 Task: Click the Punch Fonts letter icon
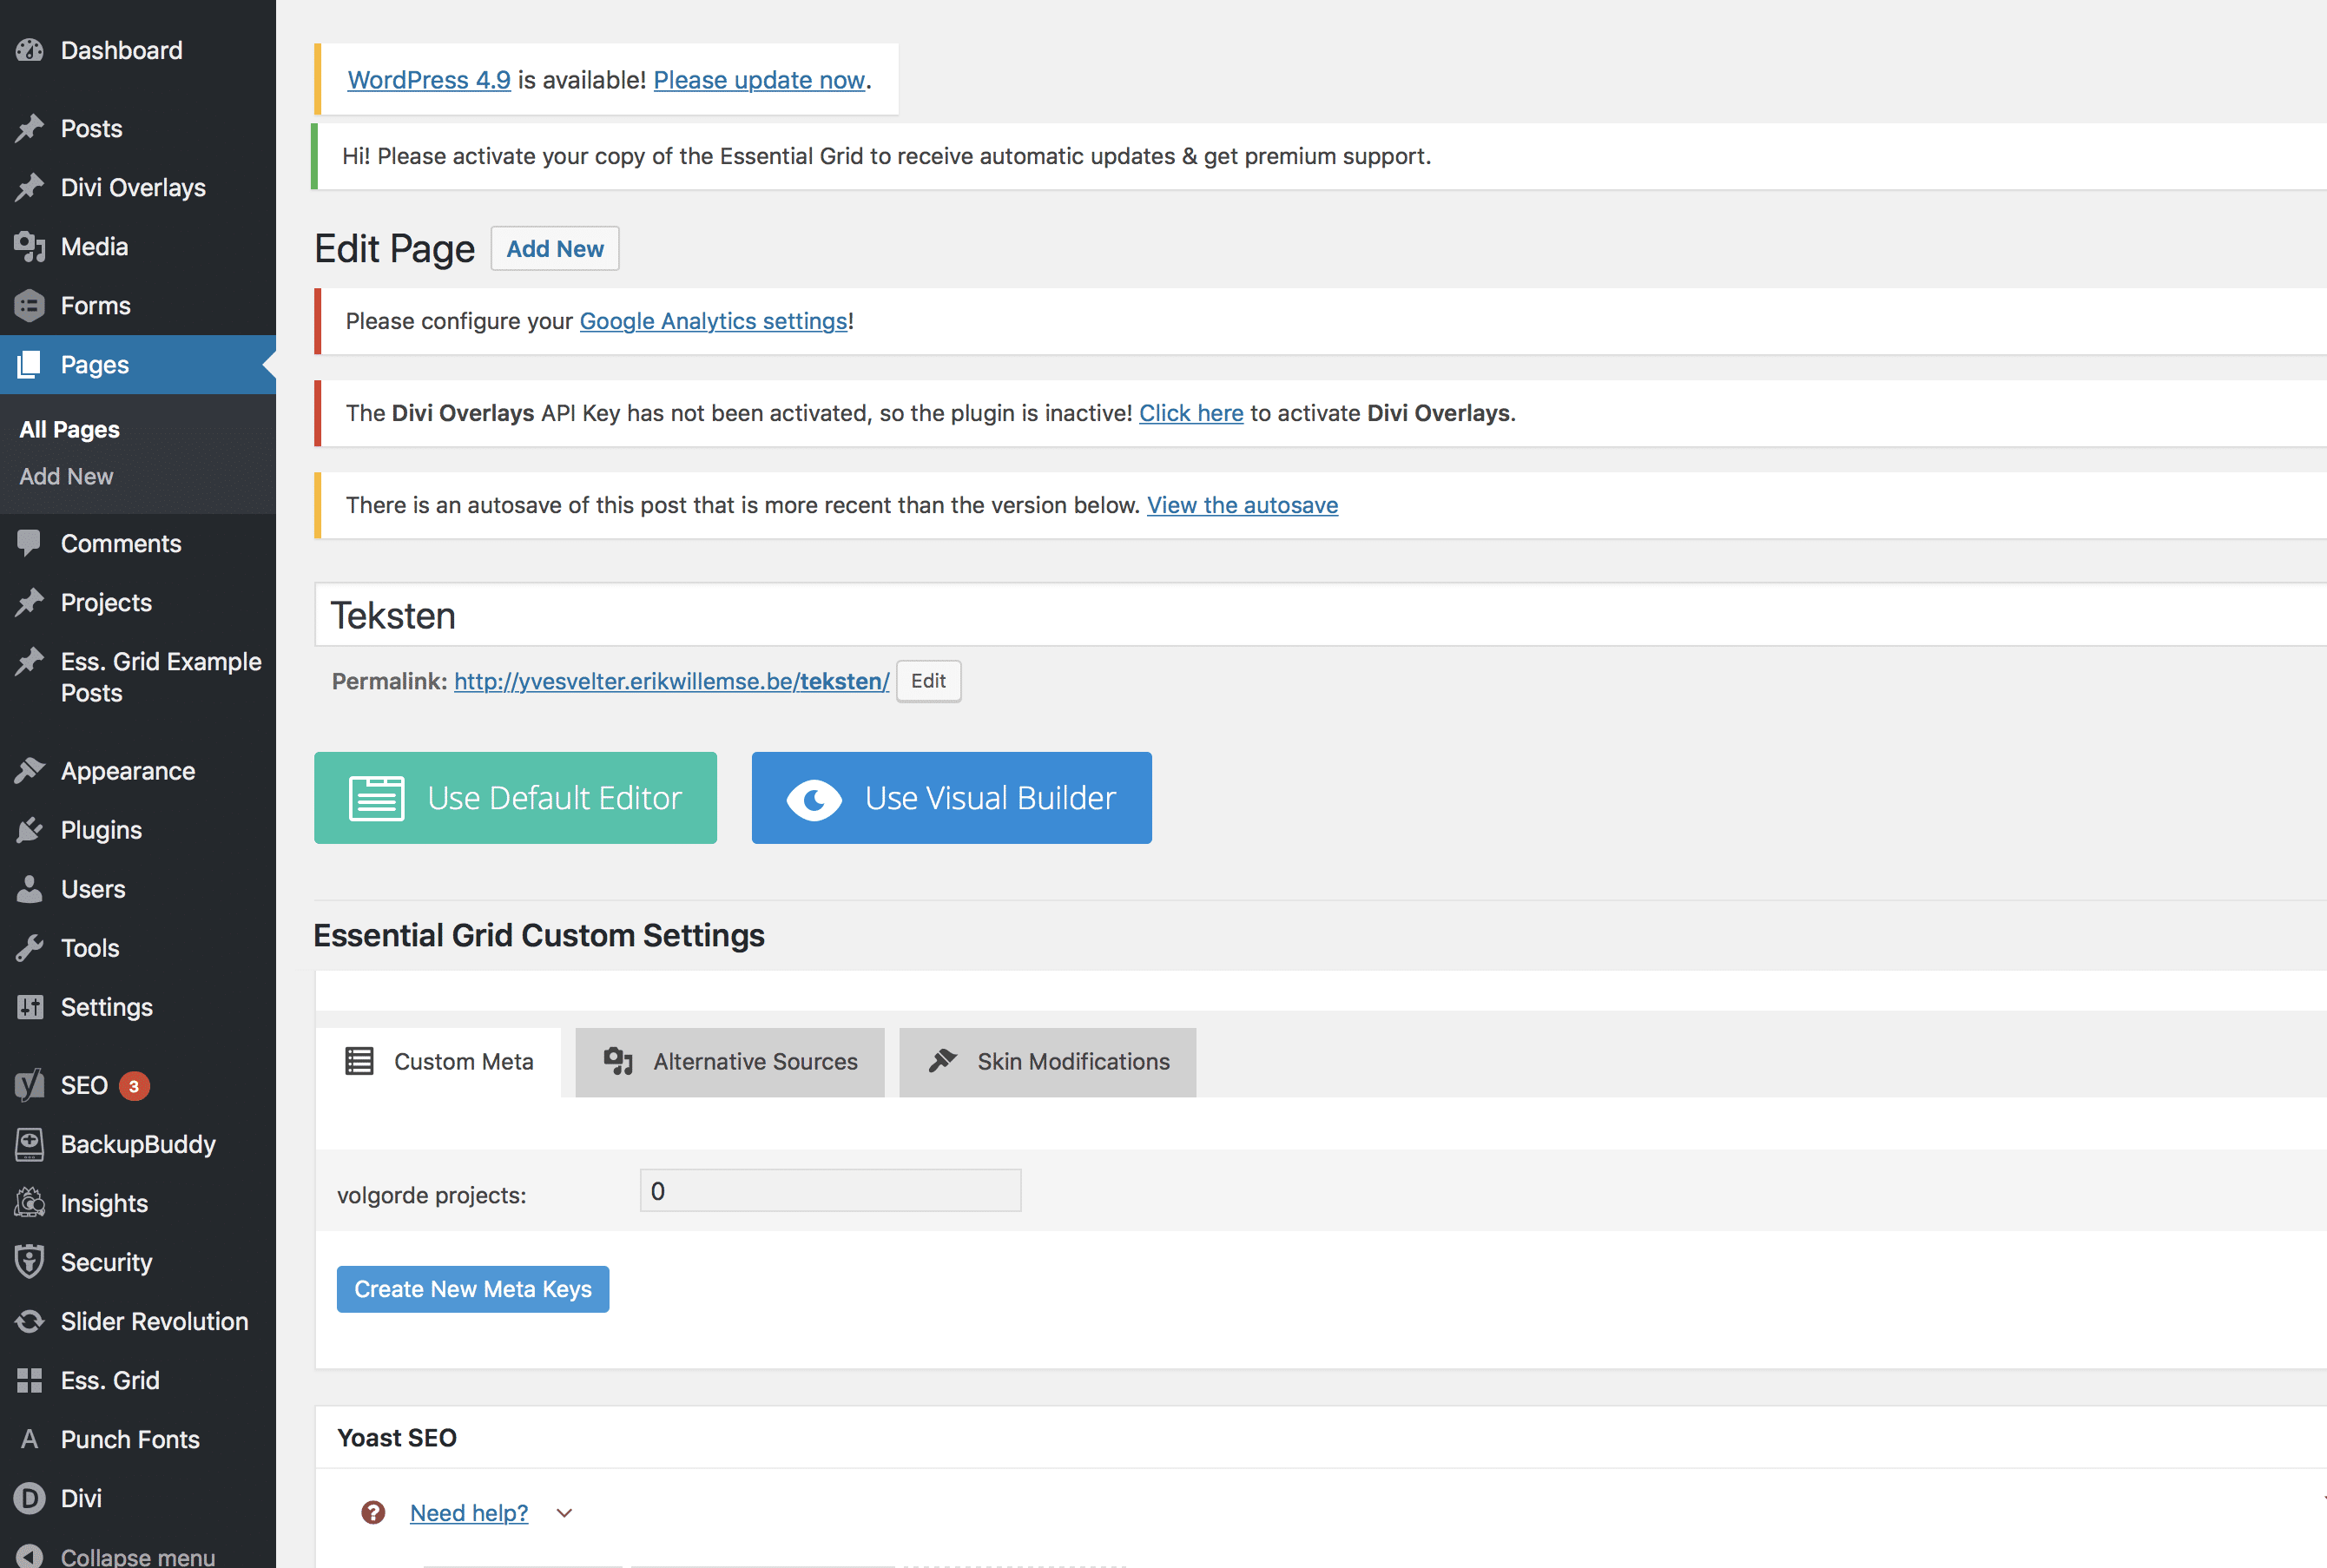pyautogui.click(x=30, y=1439)
